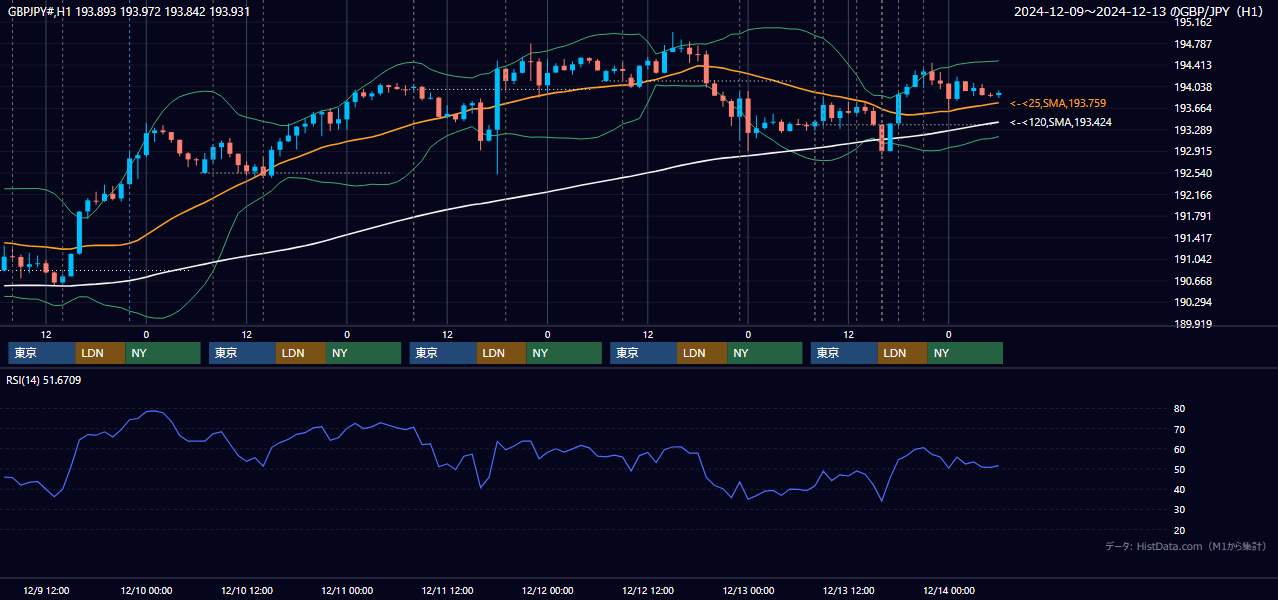The image size is (1278, 600).
Task: Select the NY session box for 12/11
Action: coord(564,353)
